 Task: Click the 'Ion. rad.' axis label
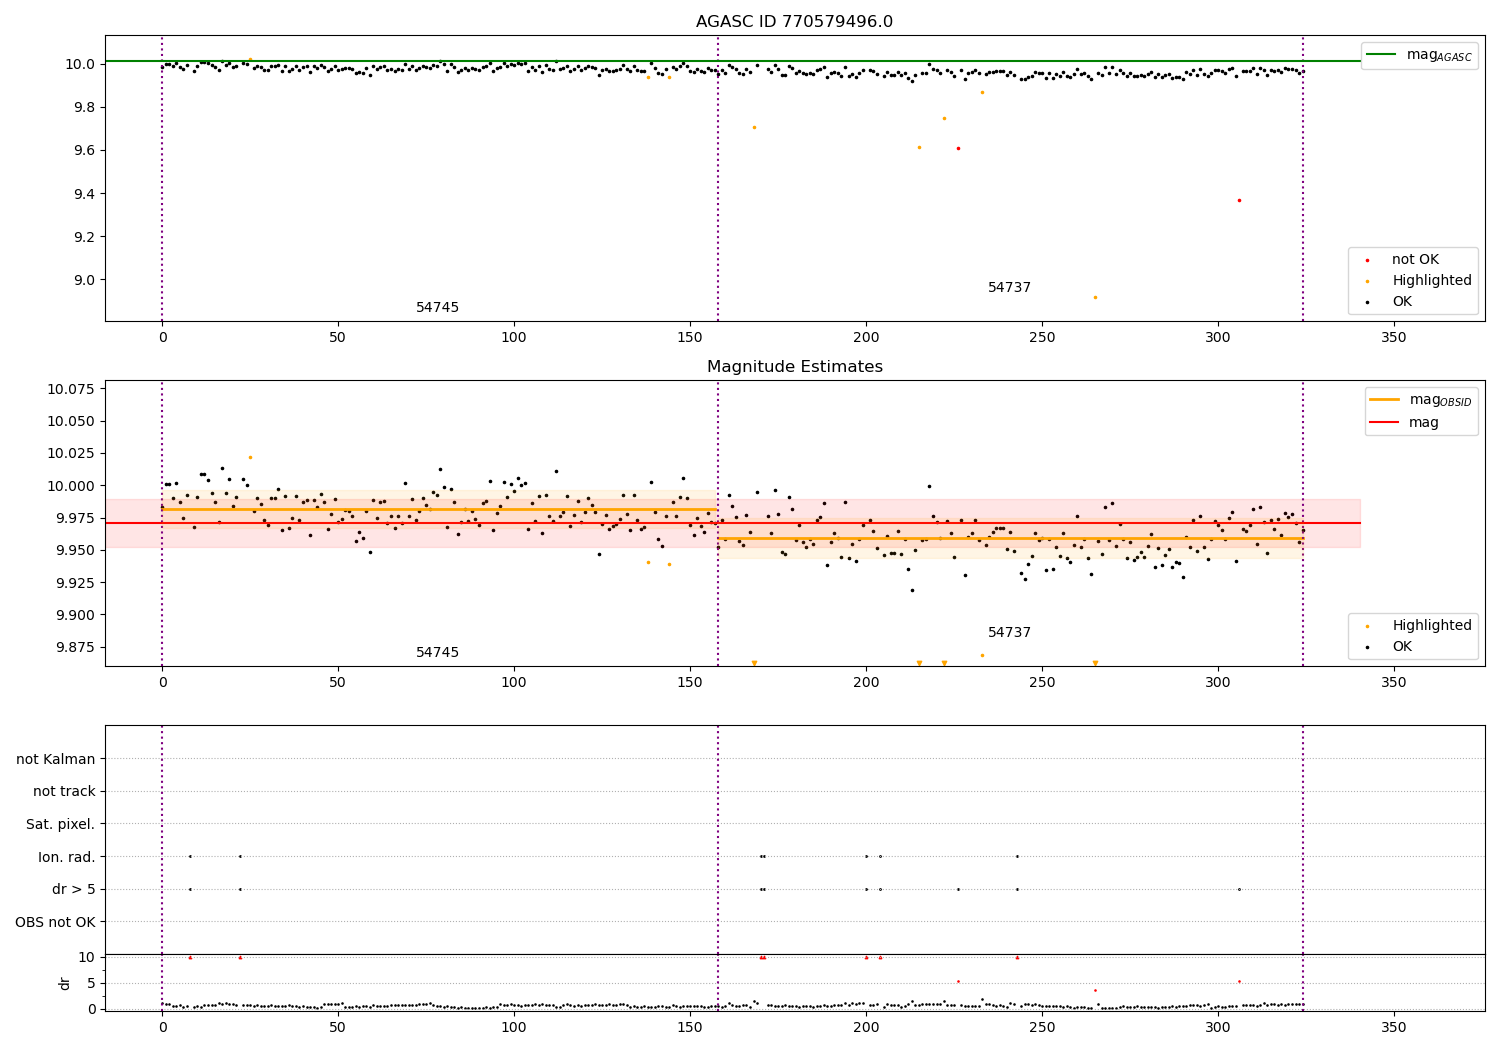67,857
